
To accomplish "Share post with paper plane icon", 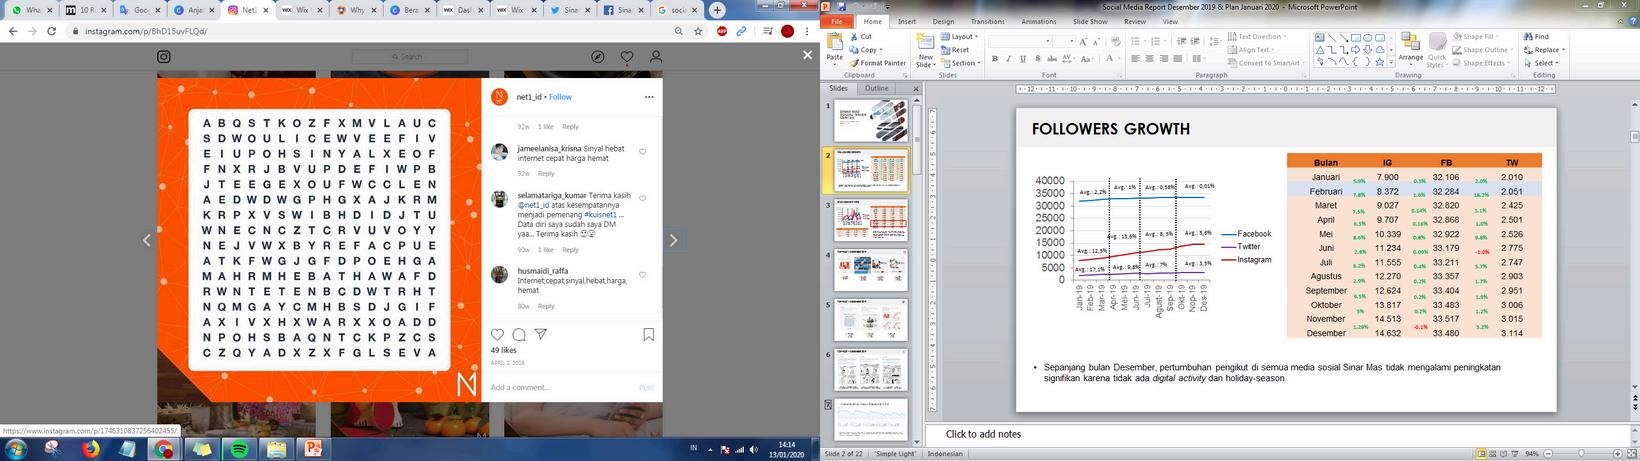I will (541, 334).
